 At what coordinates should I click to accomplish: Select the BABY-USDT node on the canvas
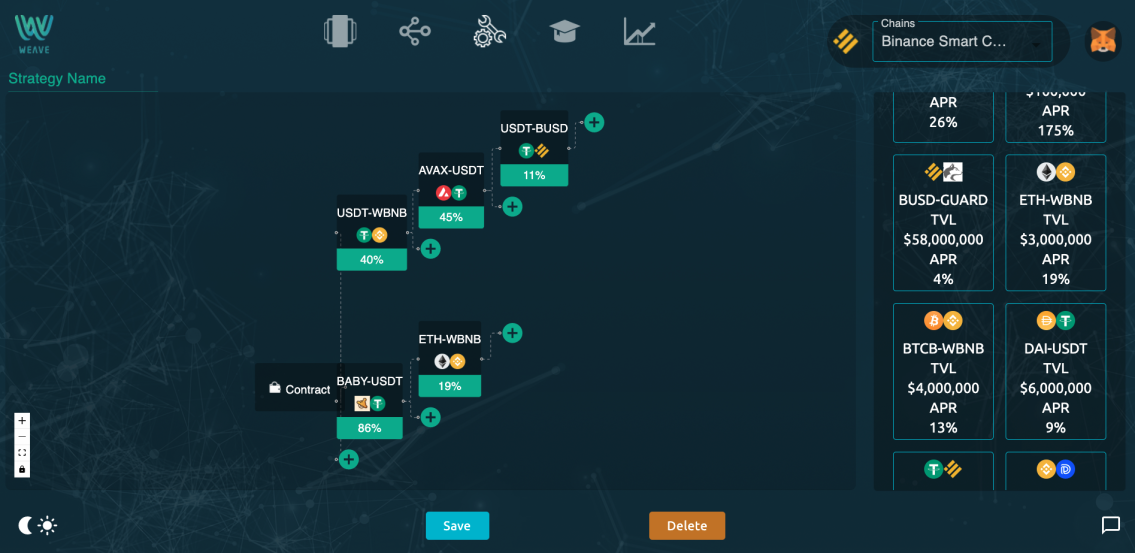click(x=369, y=400)
